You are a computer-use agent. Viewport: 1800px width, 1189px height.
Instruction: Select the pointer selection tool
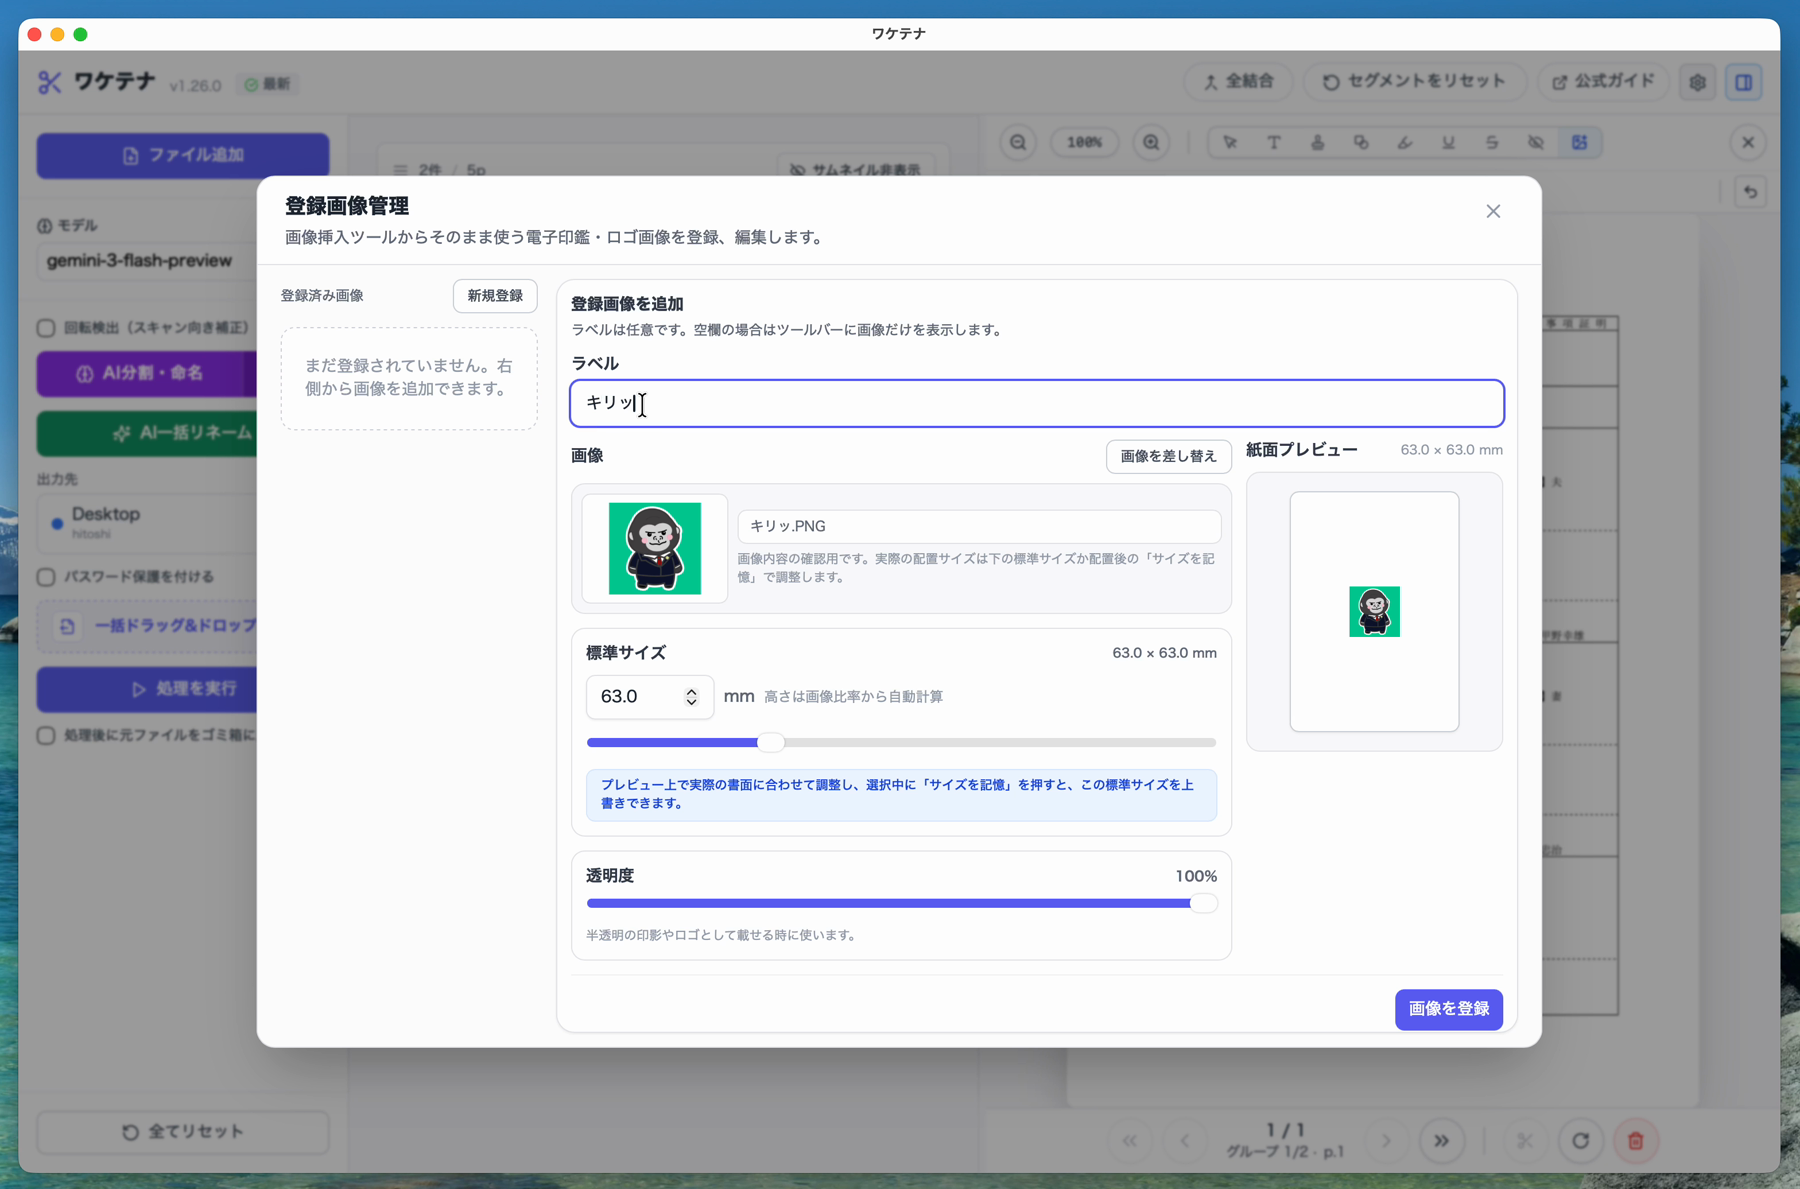(x=1230, y=142)
